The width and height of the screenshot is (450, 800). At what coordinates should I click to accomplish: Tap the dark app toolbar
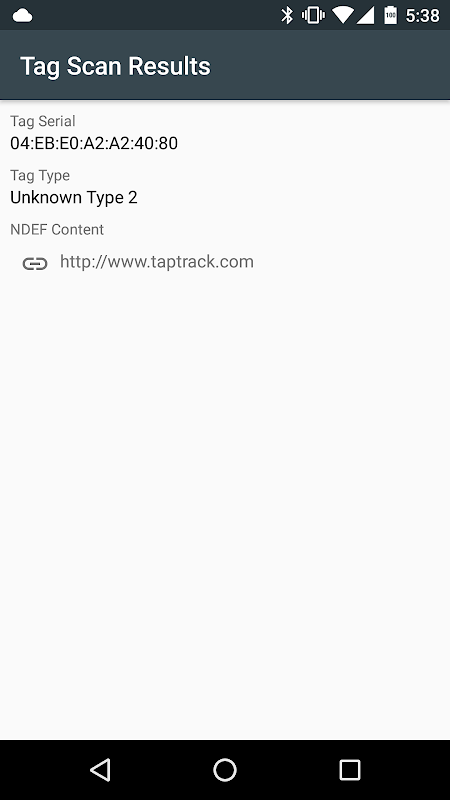point(225,65)
